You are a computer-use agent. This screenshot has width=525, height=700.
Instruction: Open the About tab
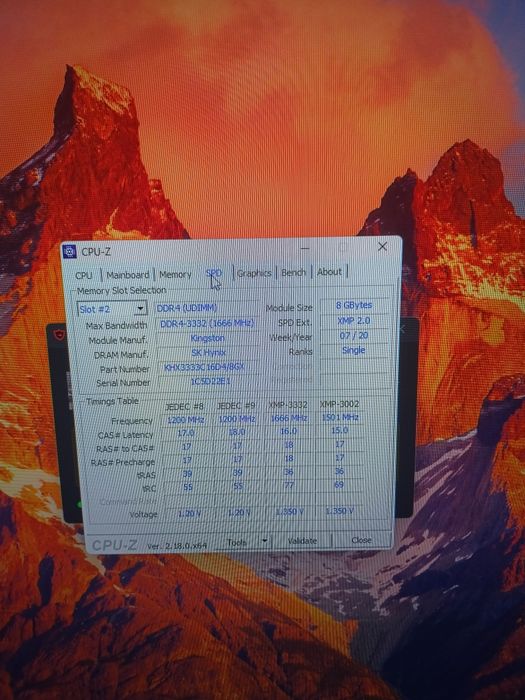(x=329, y=271)
